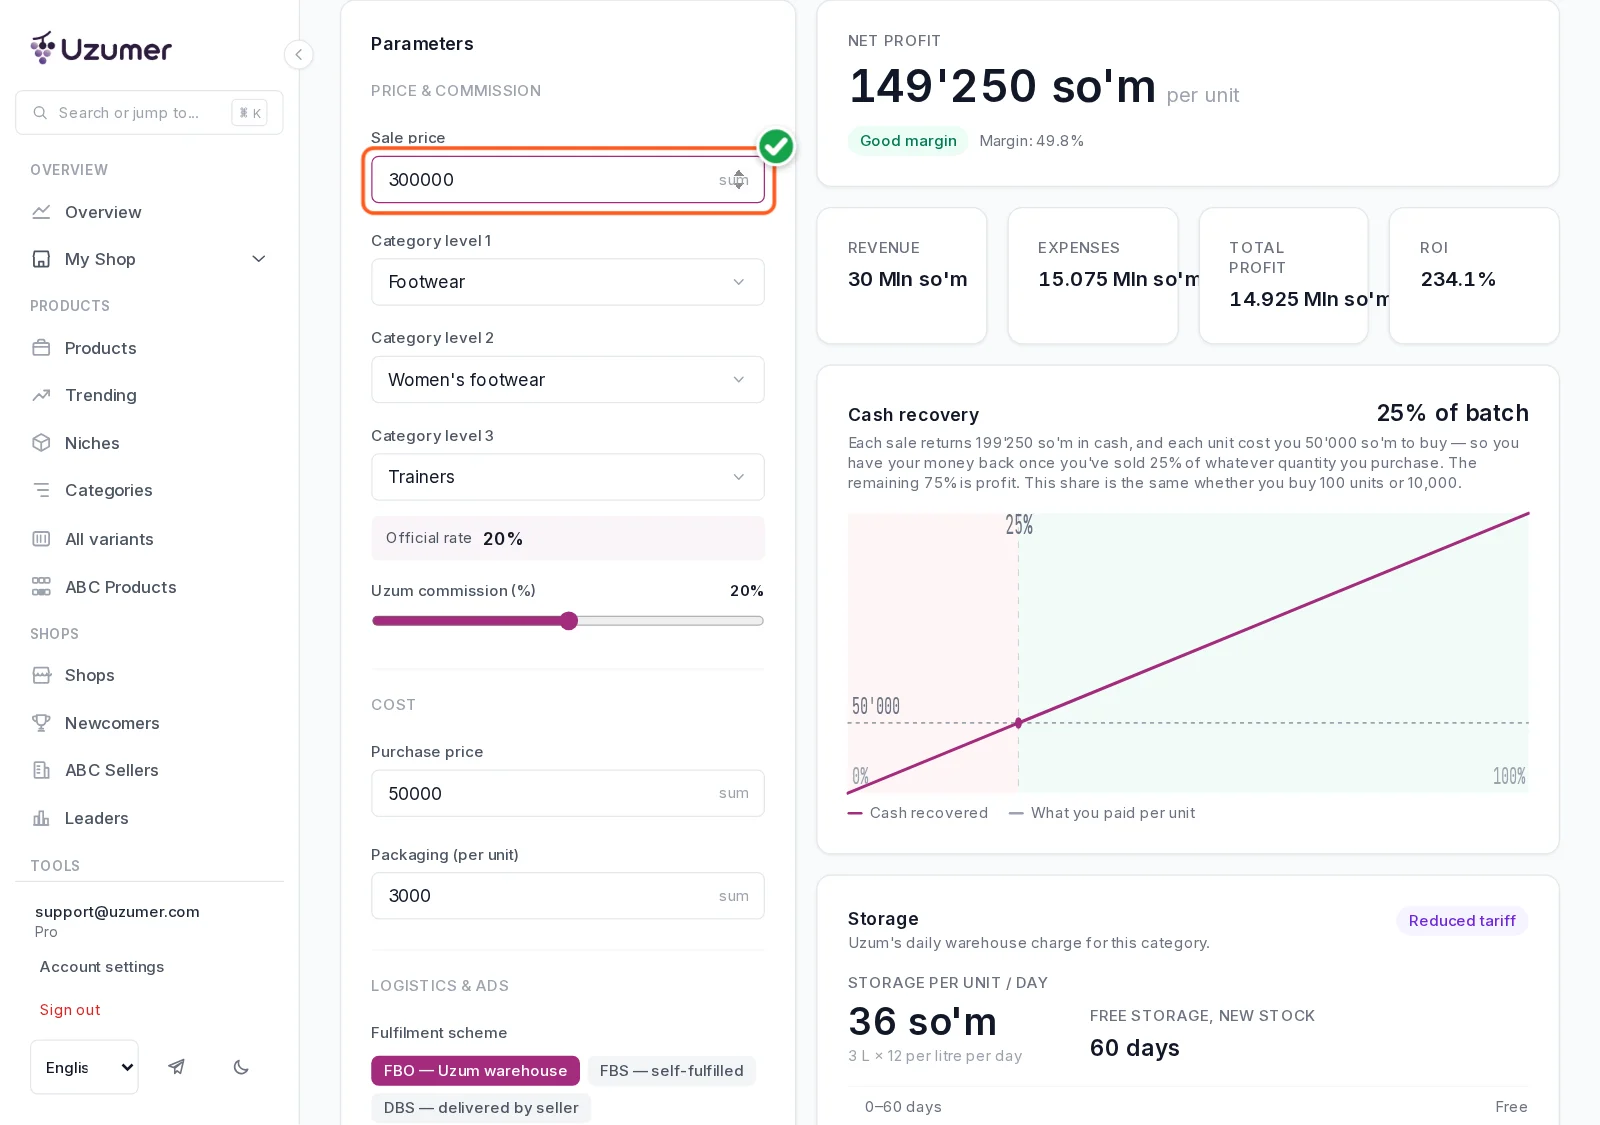
Task: Open Account settings
Action: coord(102,967)
